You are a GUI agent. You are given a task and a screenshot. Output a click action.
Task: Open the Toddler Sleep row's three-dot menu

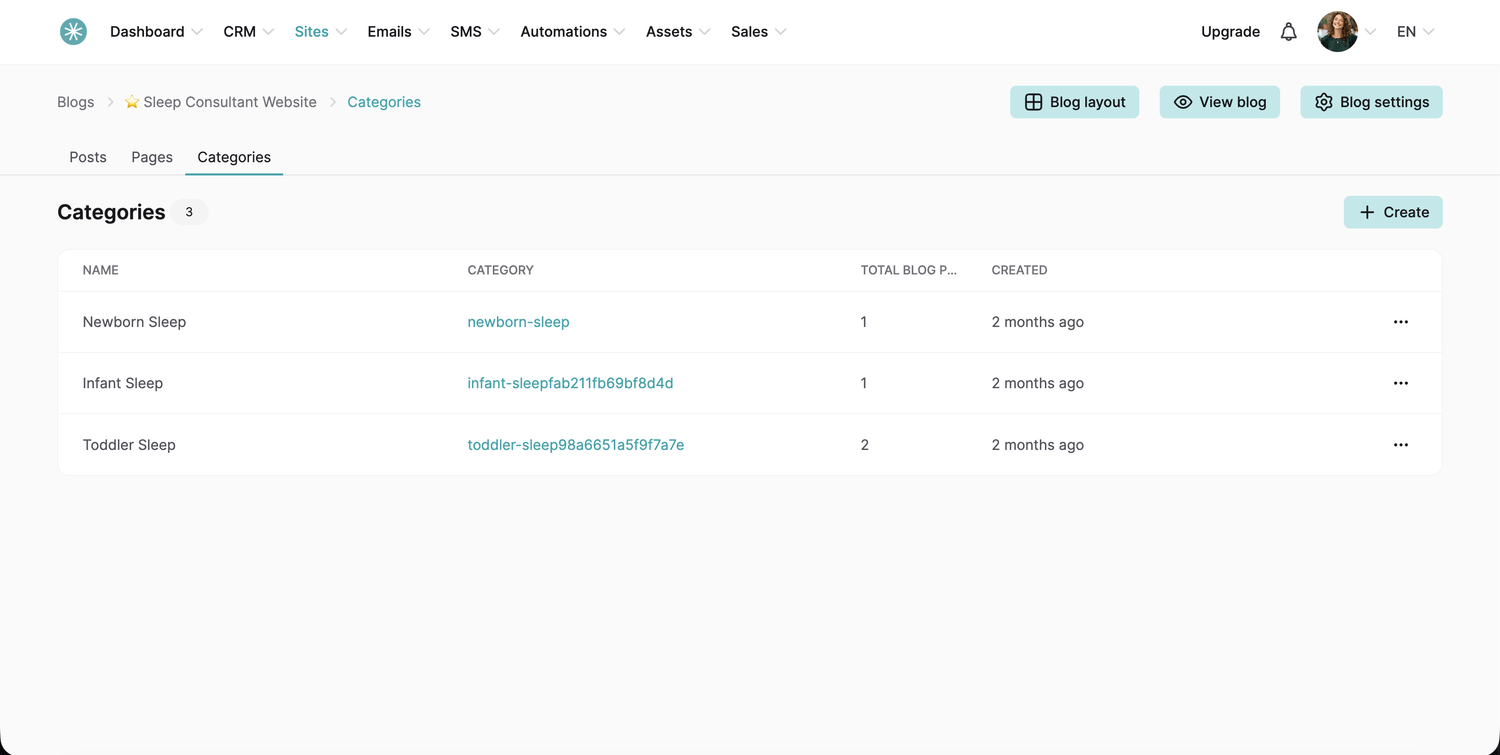pos(1401,445)
